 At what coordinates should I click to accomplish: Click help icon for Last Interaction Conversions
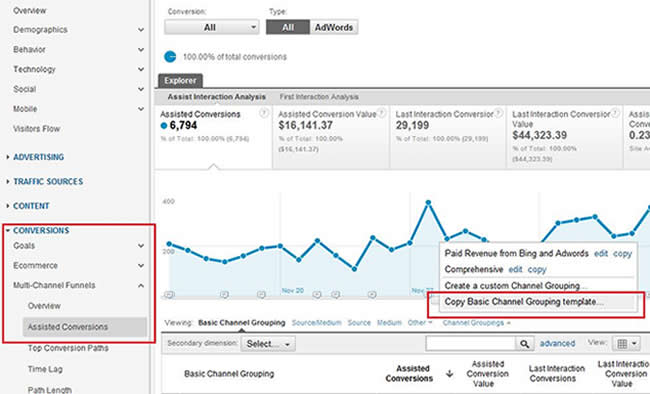[x=499, y=113]
